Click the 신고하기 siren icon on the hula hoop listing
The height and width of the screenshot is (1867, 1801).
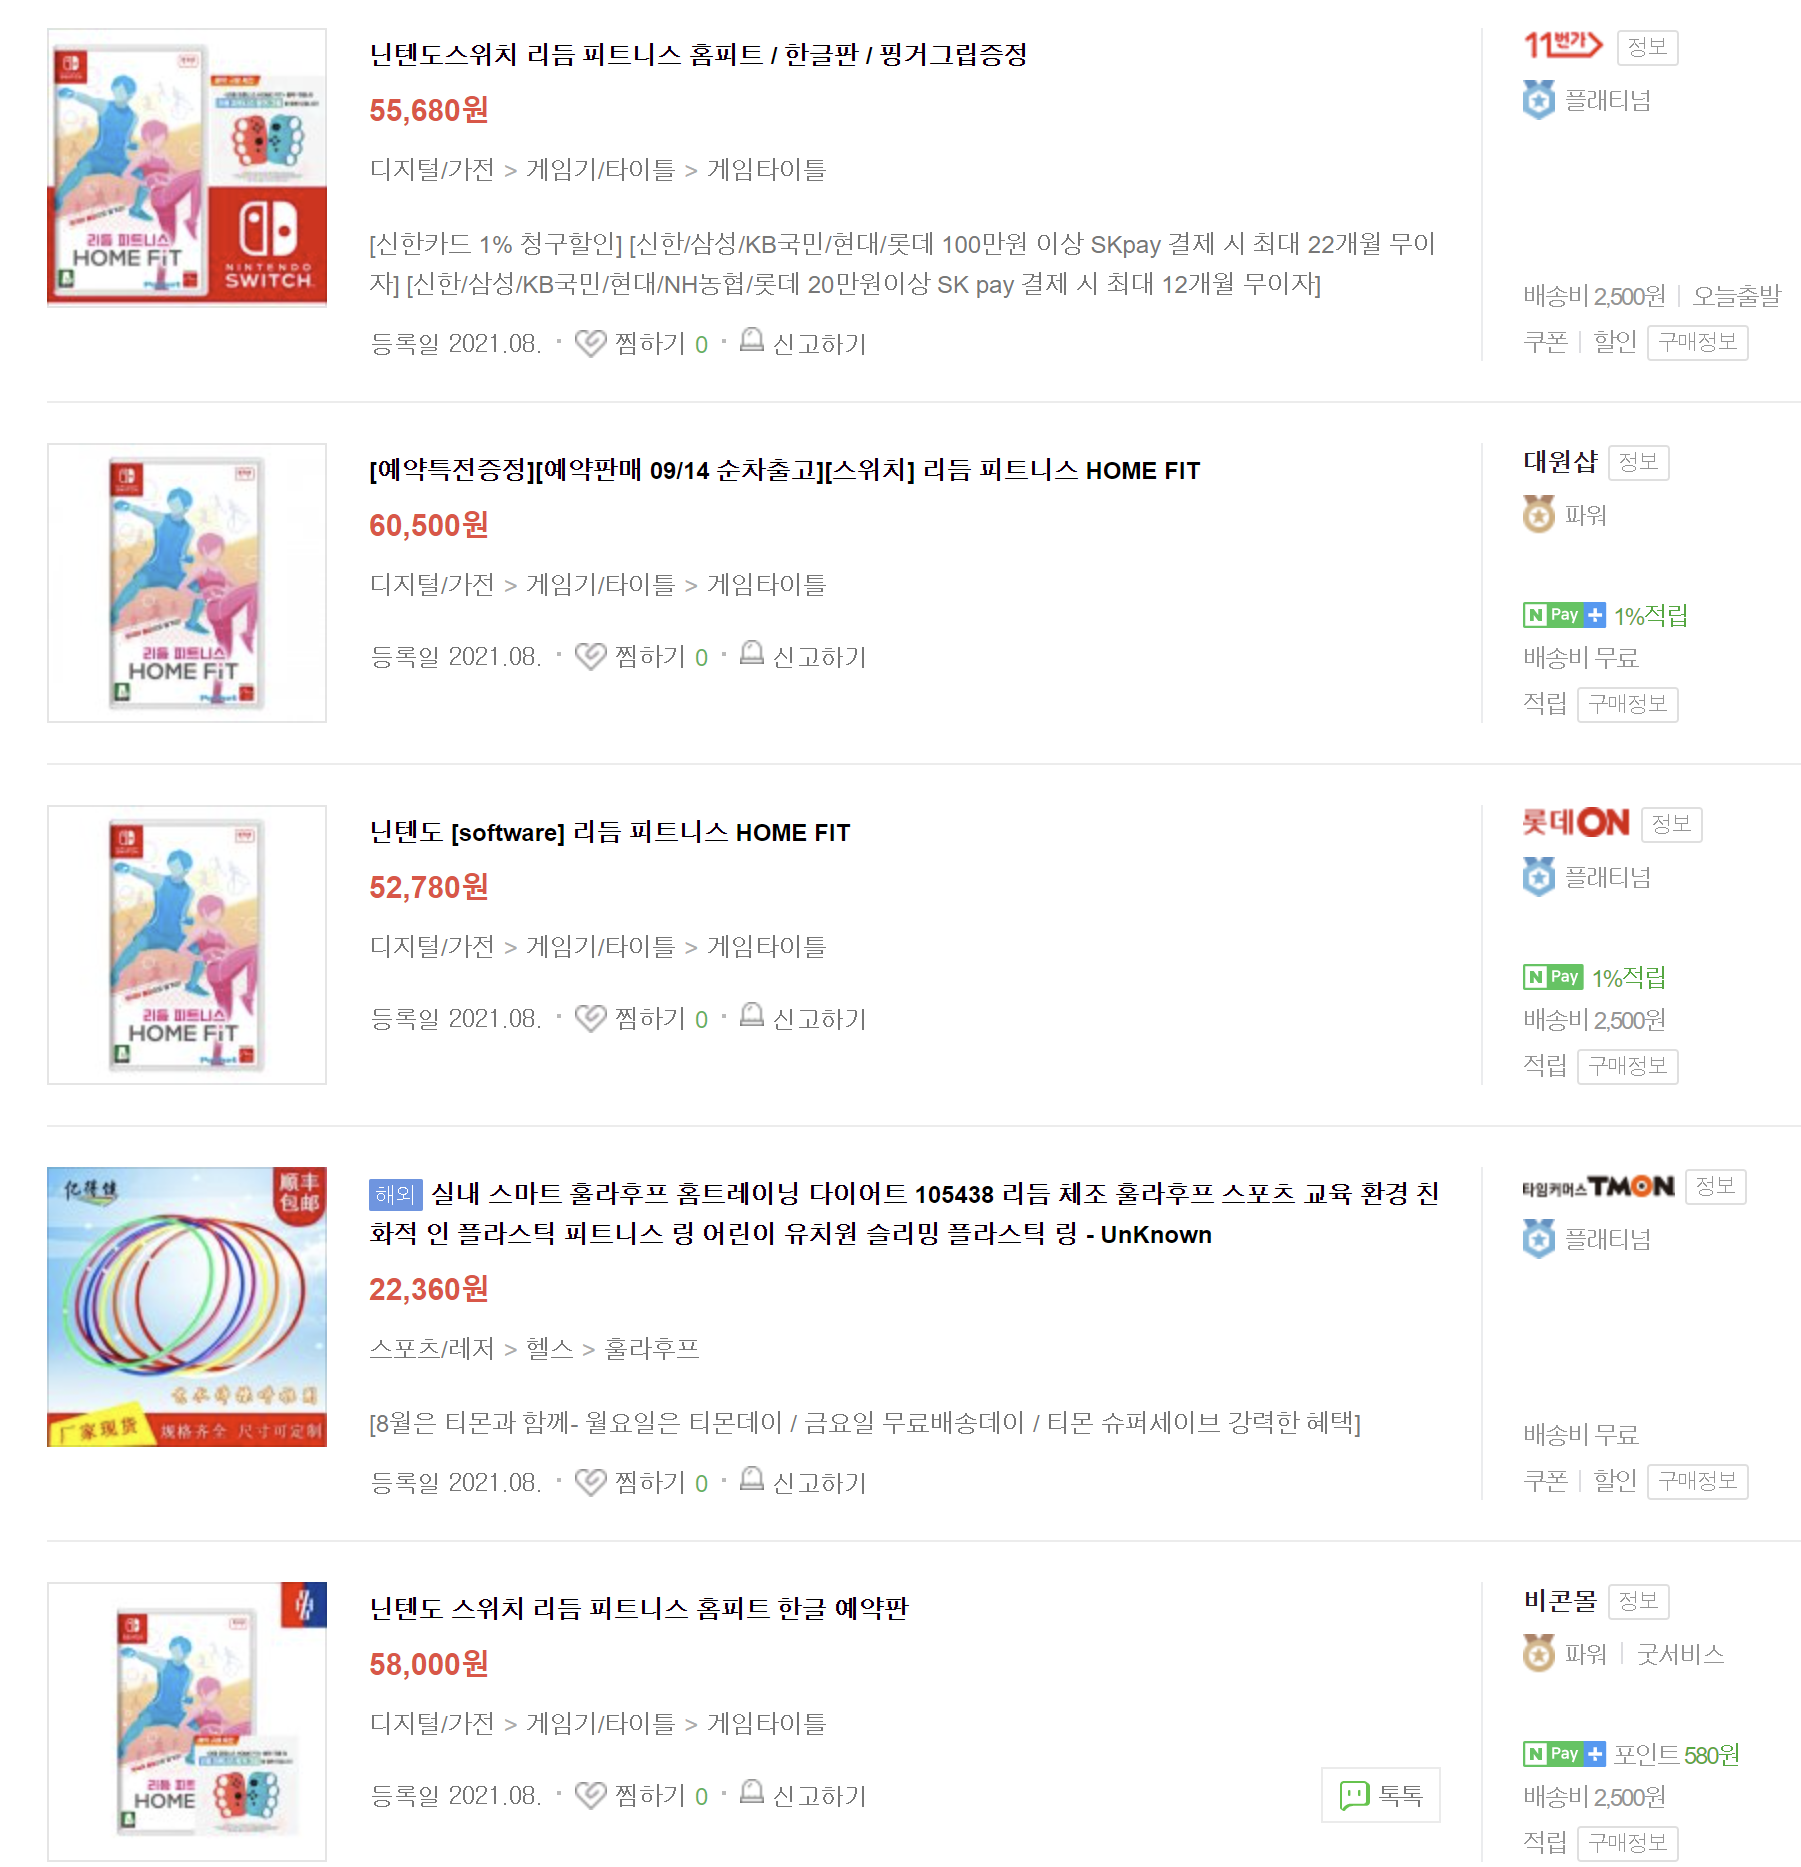751,1479
